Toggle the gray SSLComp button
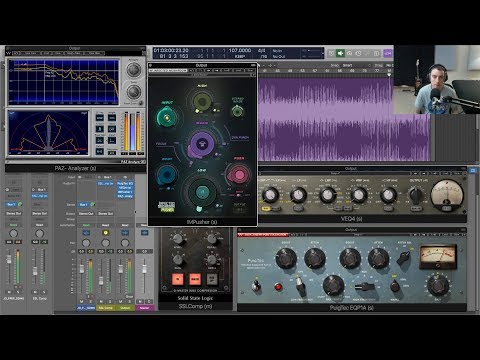Image resolution: width=480 pixels, height=360 pixels. coord(212,279)
